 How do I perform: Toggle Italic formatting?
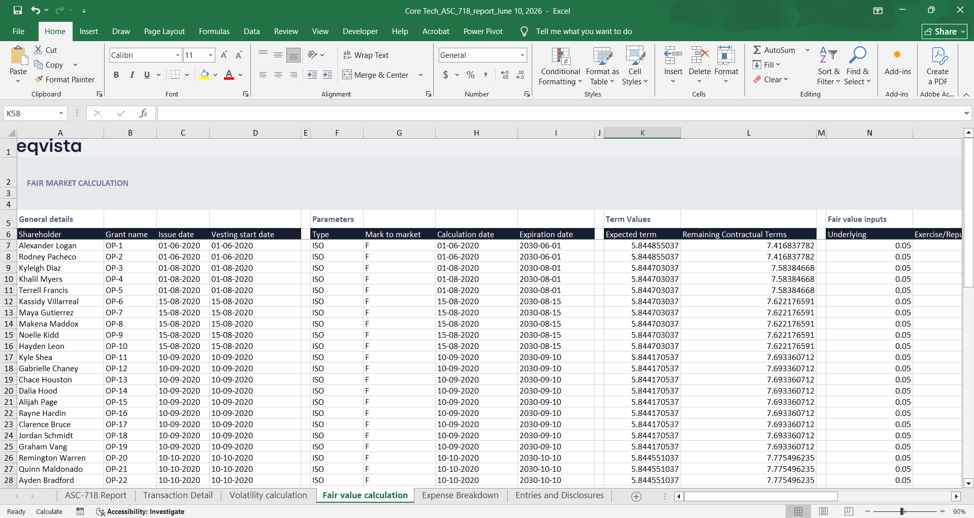tap(132, 75)
